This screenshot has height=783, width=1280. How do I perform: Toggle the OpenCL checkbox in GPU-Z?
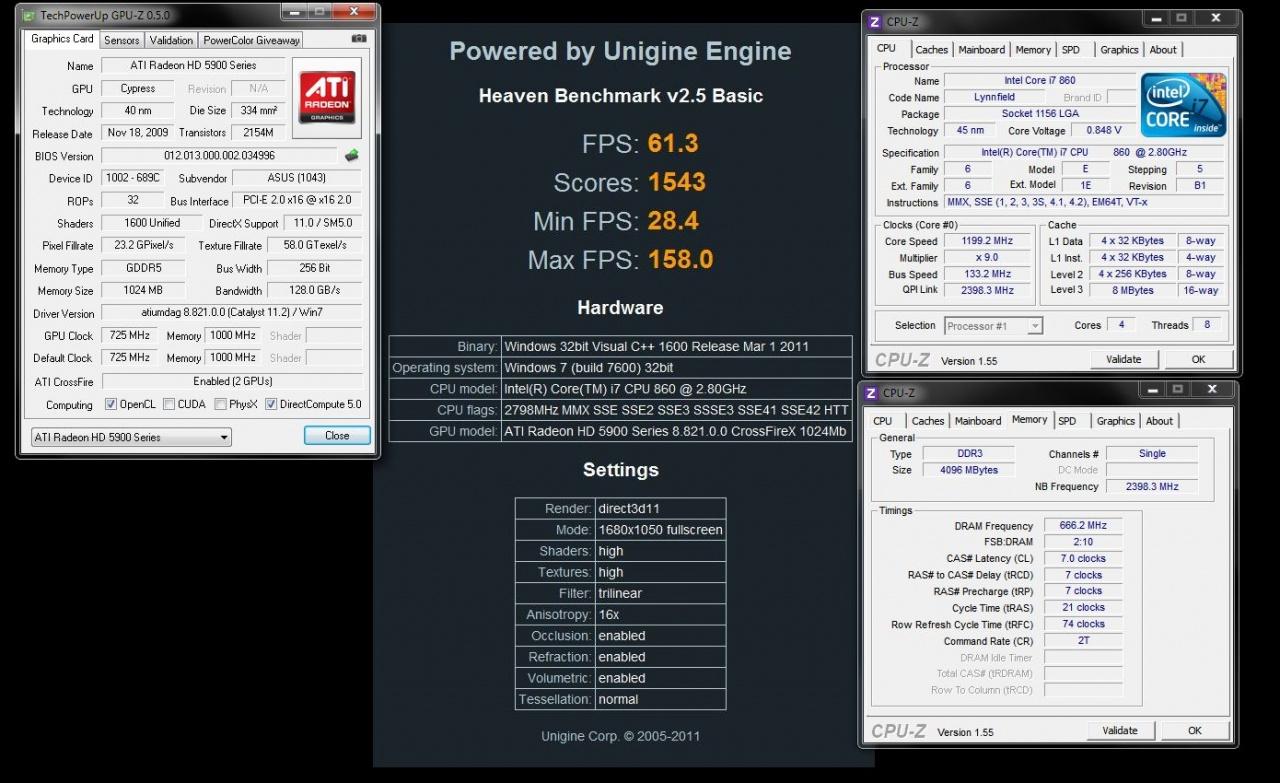pyautogui.click(x=112, y=405)
